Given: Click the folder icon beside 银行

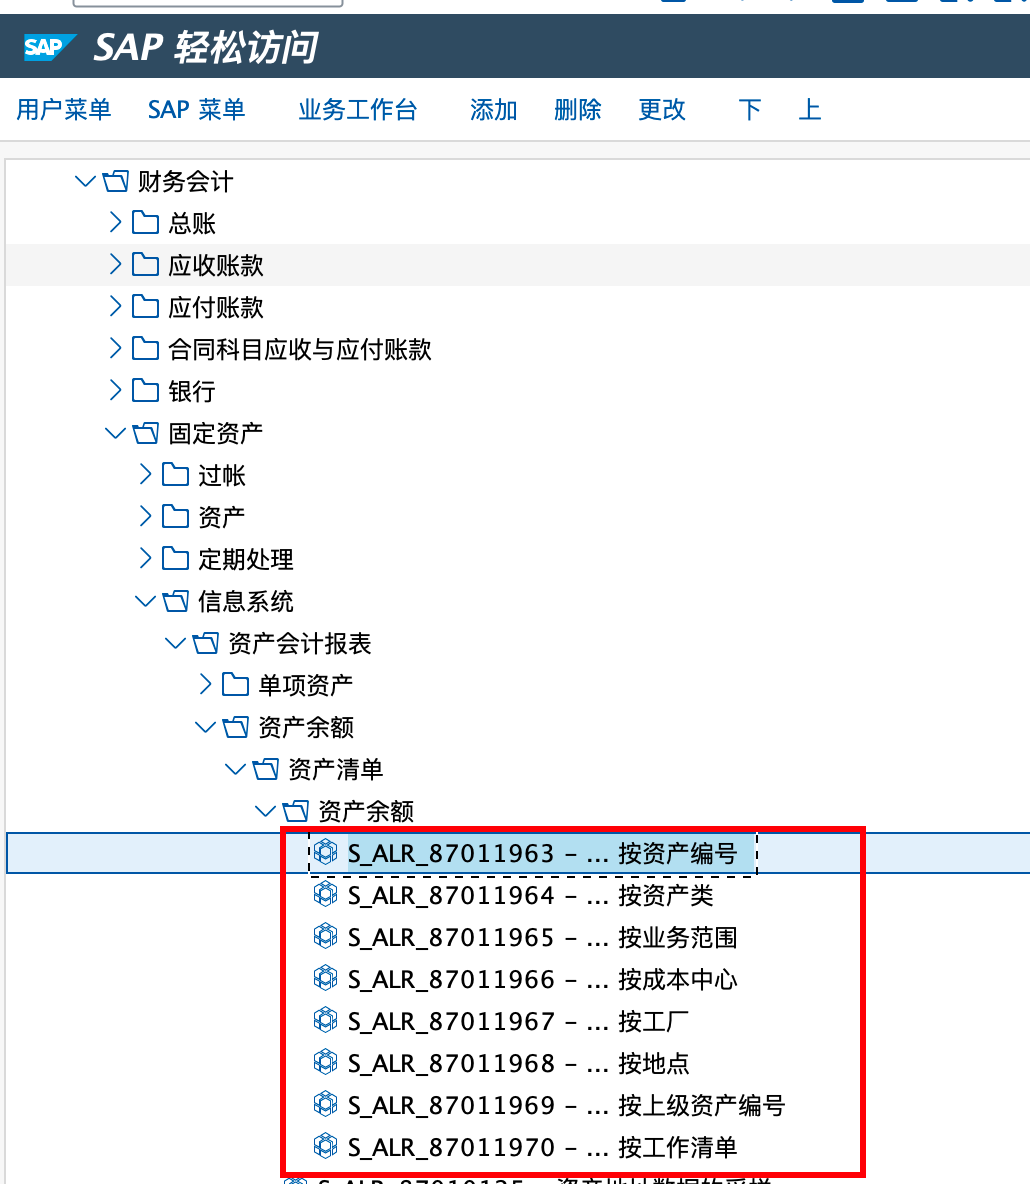Looking at the screenshot, I should [x=145, y=391].
